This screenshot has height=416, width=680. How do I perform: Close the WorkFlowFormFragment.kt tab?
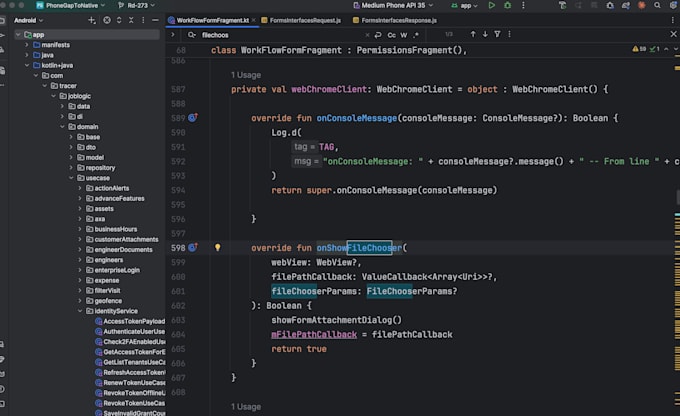253,20
